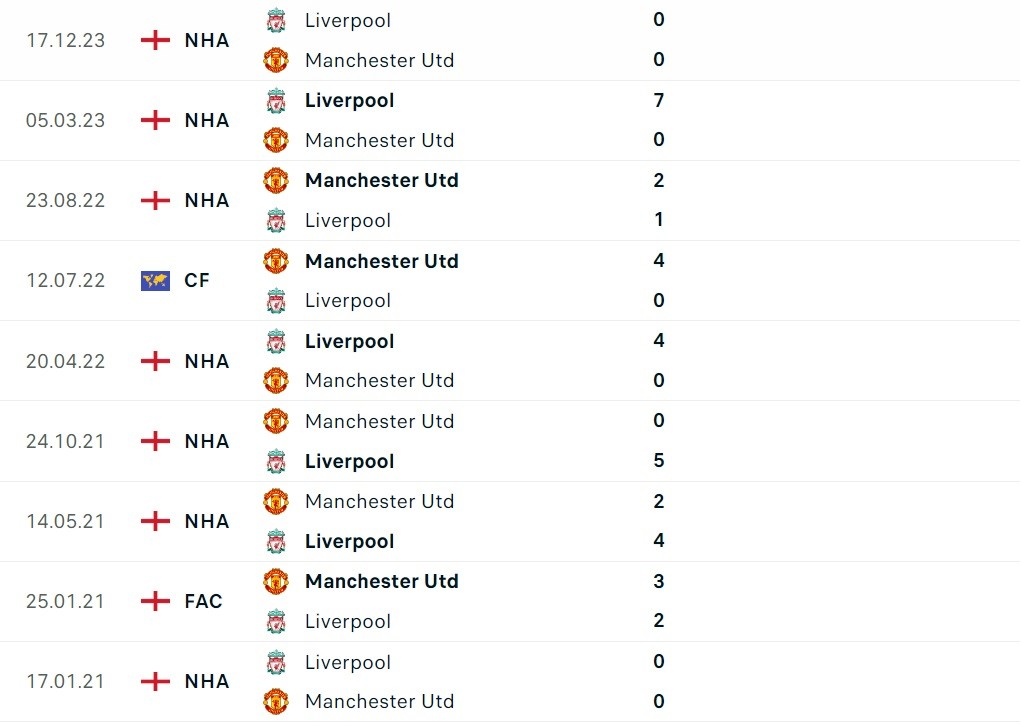Screen dimensions: 1022x724
Task: Click the world flag icon beside CF
Action: click(x=155, y=280)
